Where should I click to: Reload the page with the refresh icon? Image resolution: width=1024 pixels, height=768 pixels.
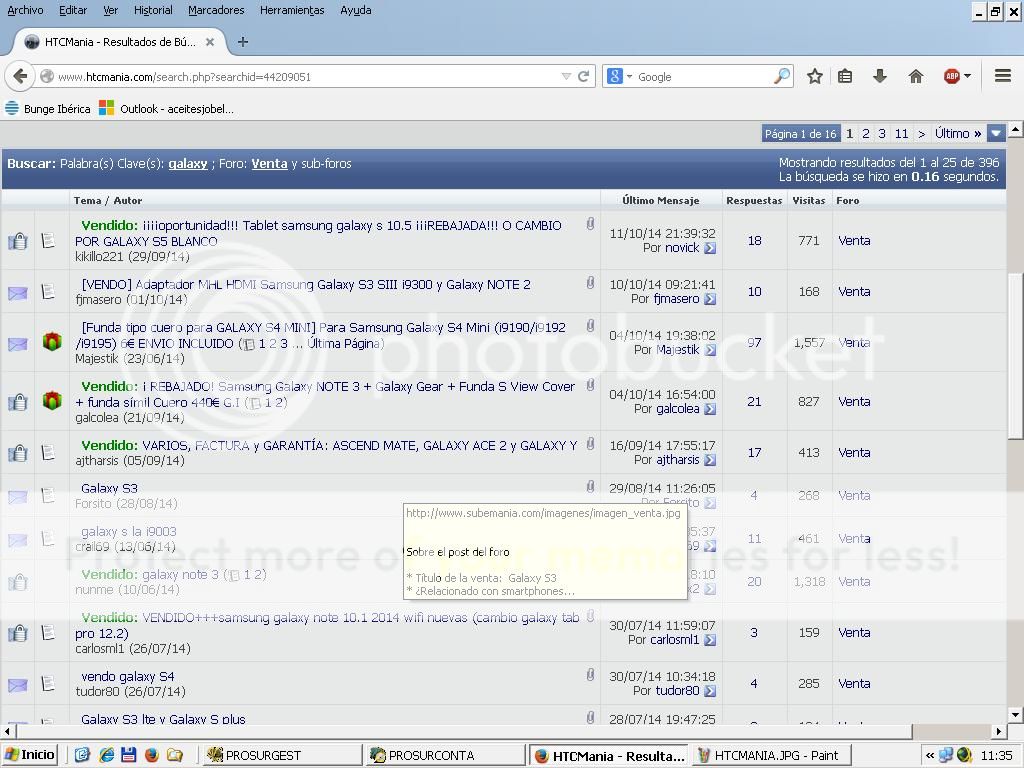pos(583,76)
